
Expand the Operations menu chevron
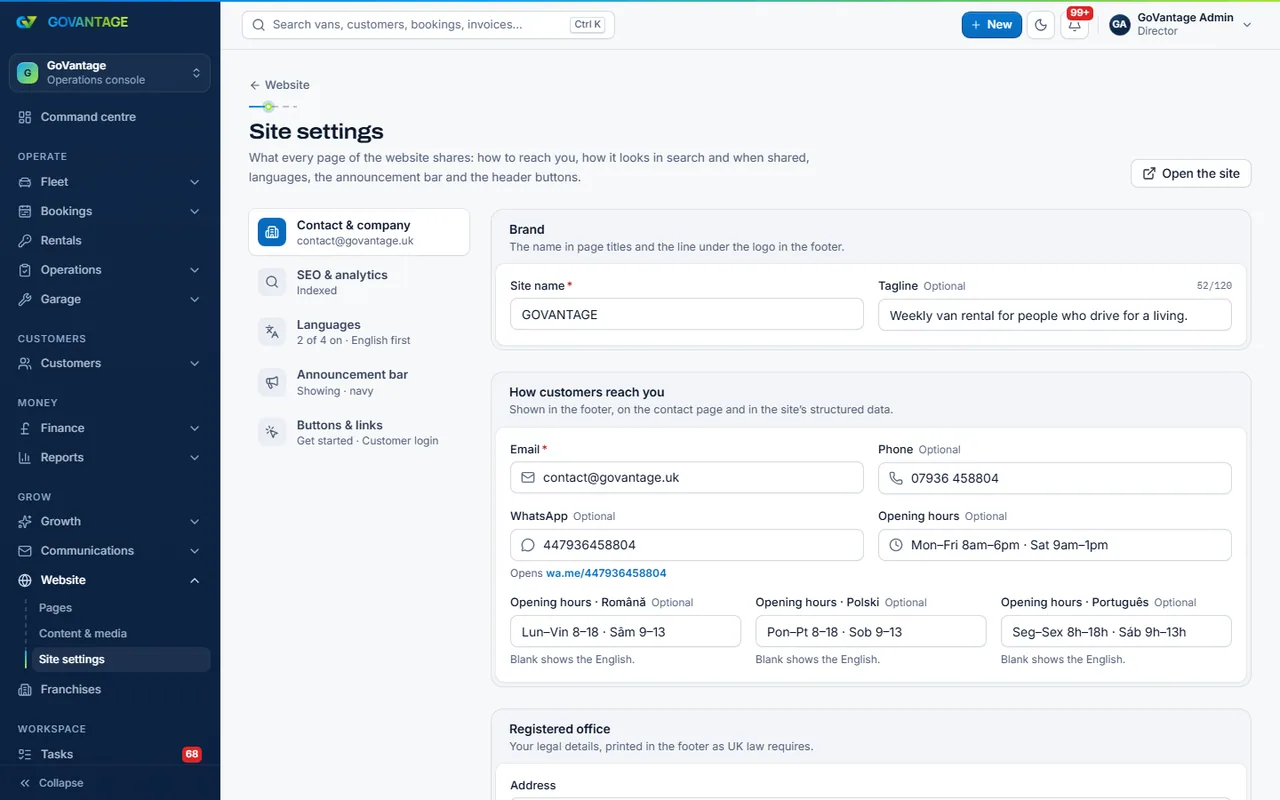tap(195, 270)
